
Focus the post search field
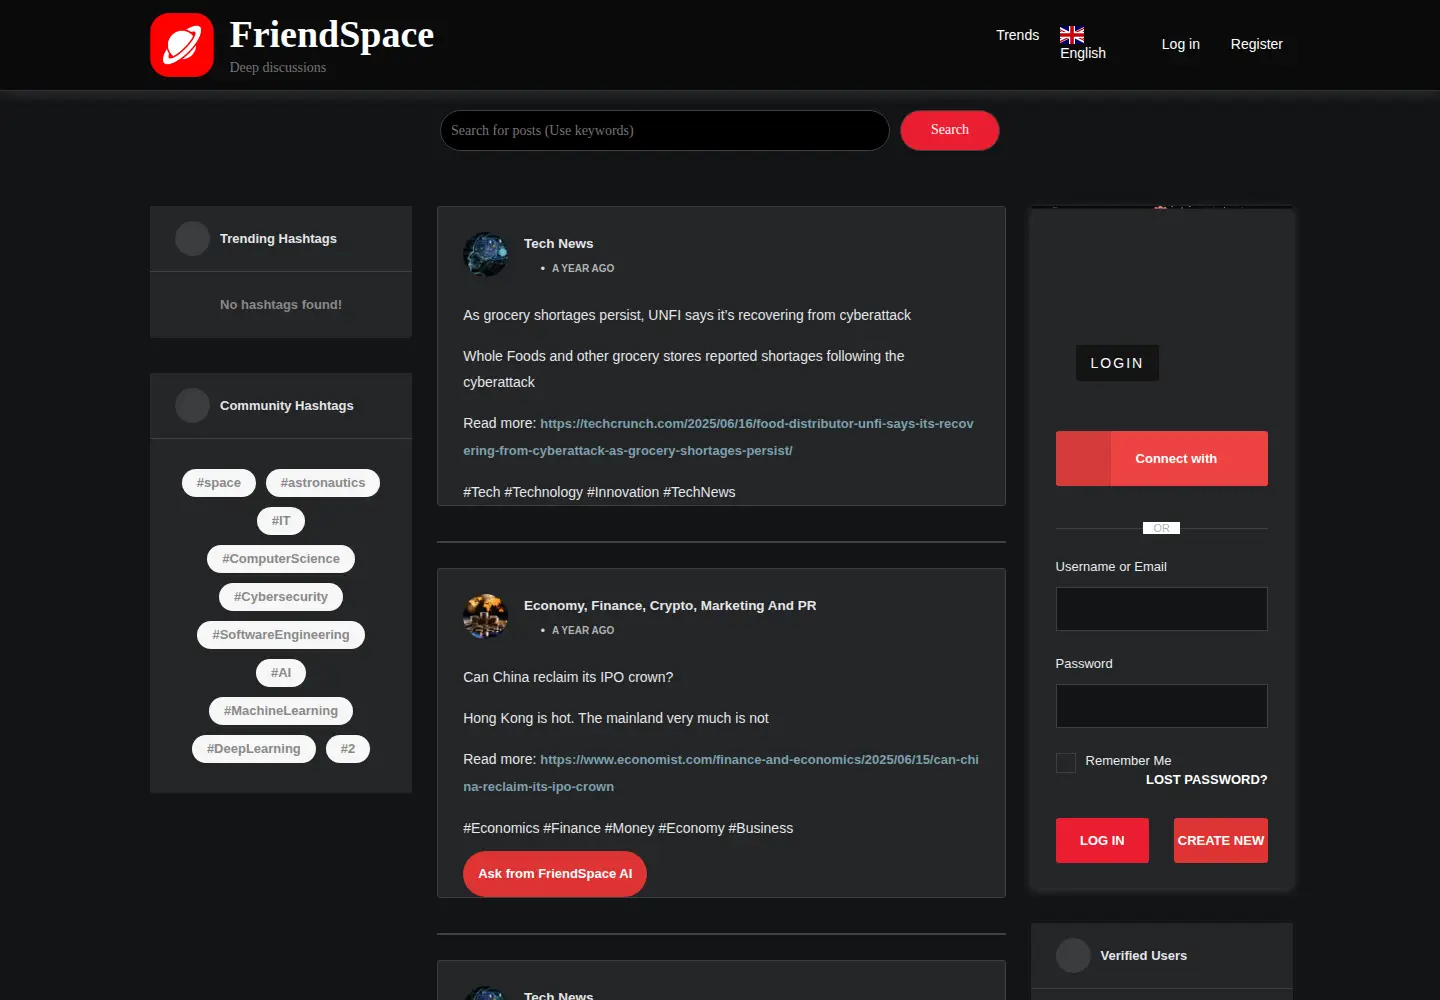664,130
